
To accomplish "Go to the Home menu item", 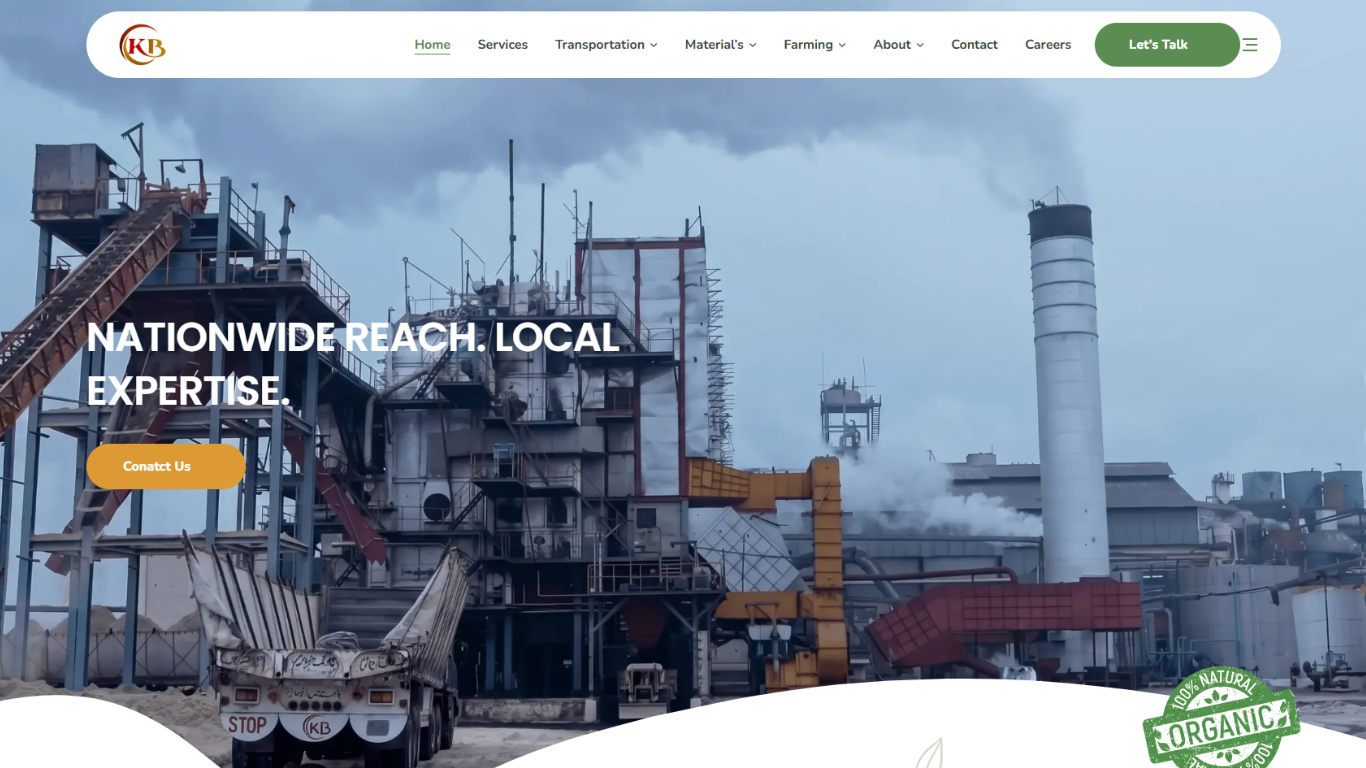I will [432, 45].
